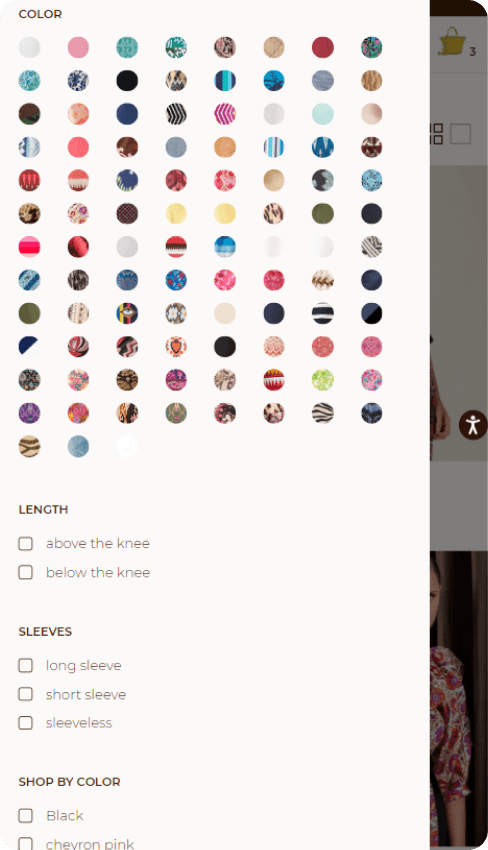
Task: Select the sleeveless filter checkbox
Action: click(x=25, y=723)
